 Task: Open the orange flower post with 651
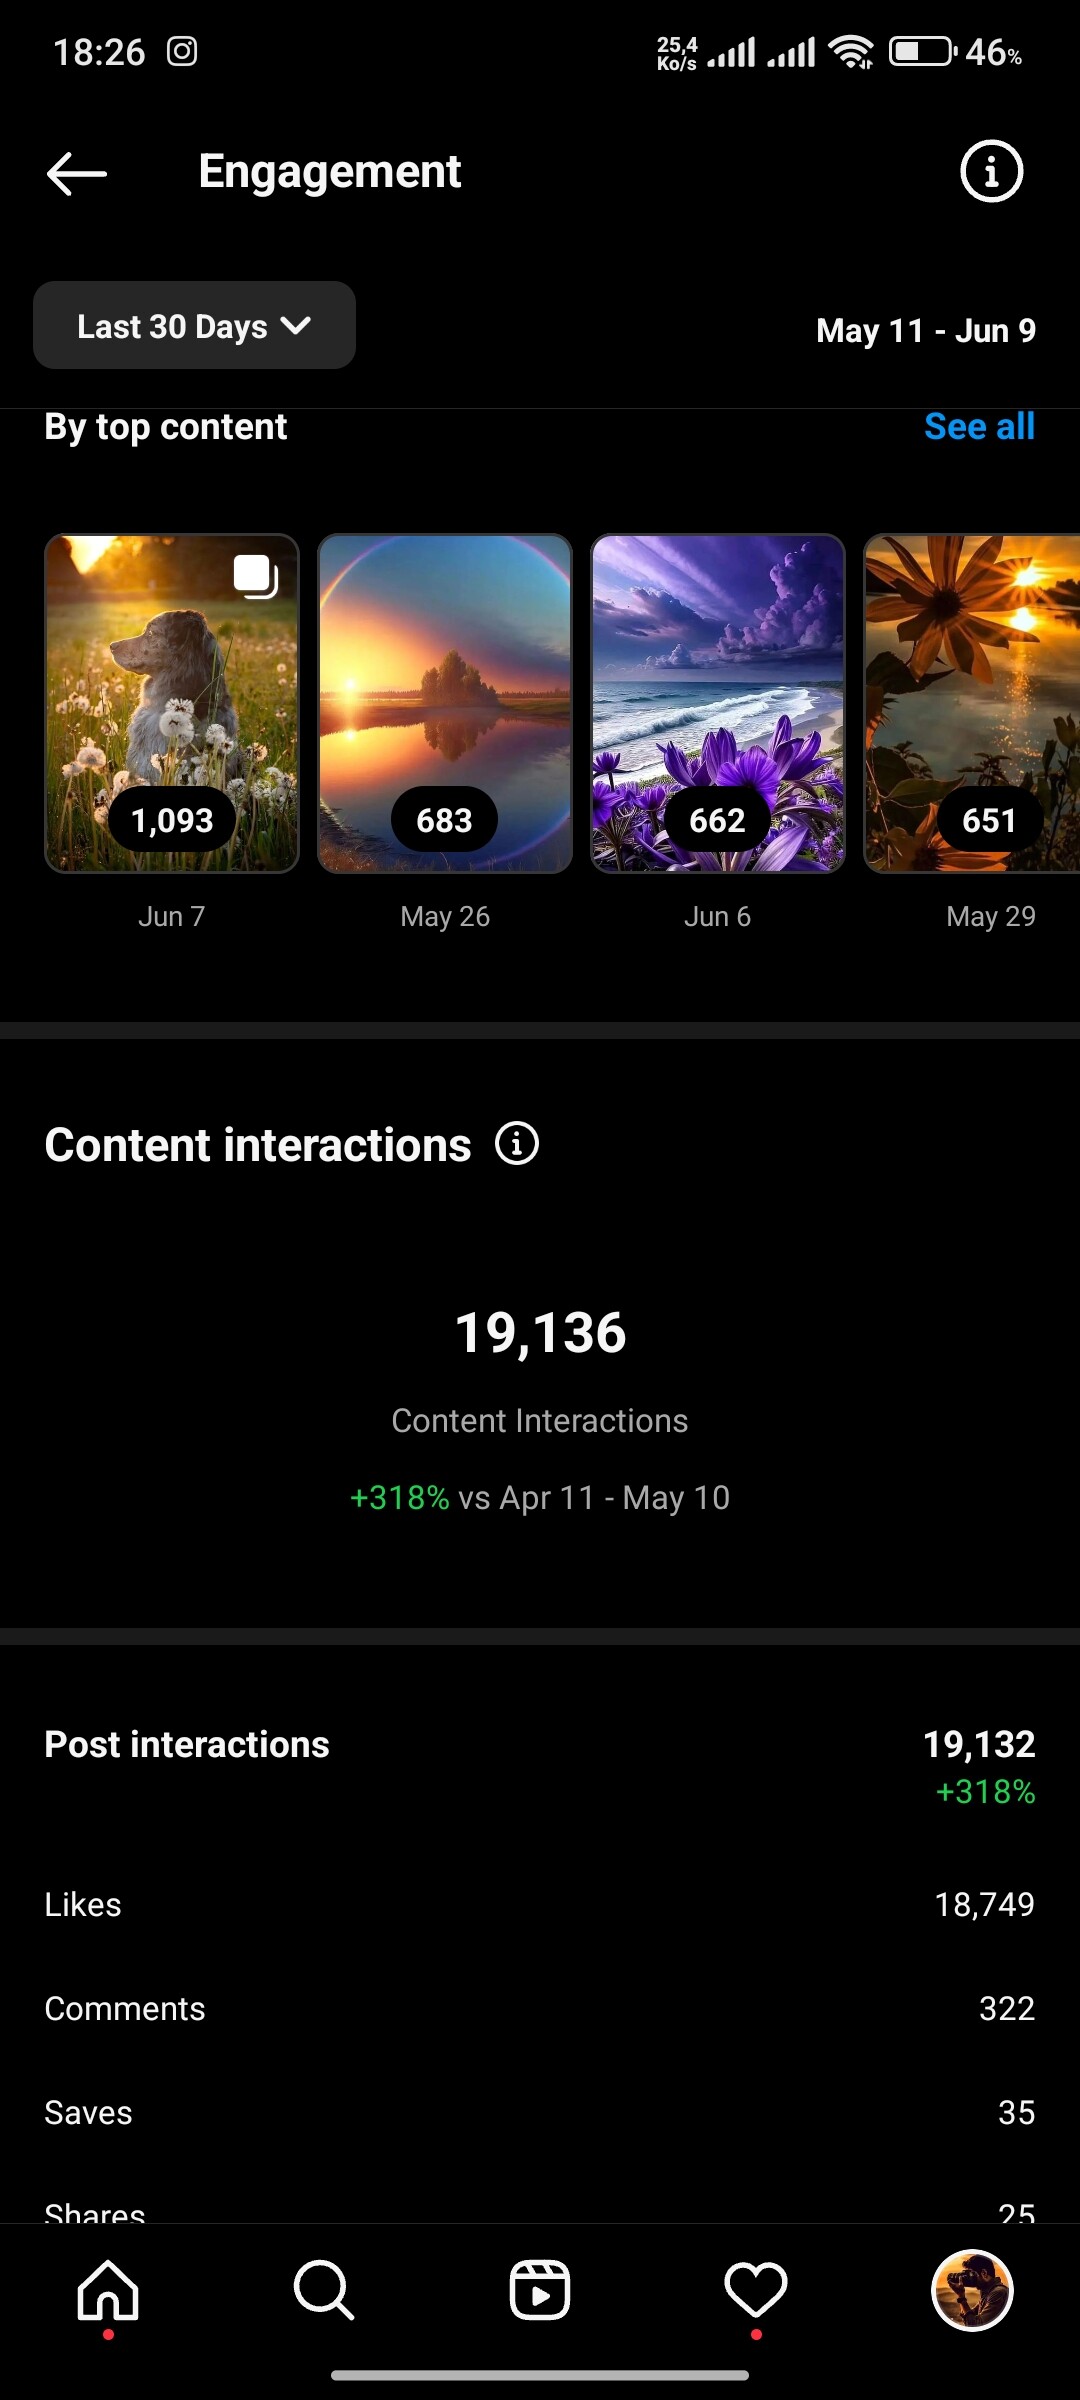[x=972, y=703]
